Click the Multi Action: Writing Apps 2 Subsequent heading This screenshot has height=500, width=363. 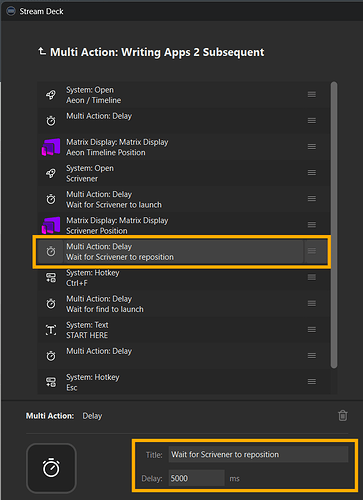click(157, 52)
